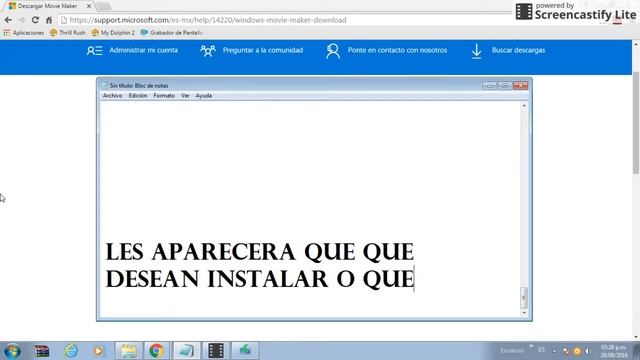Click the download arrow icon
Image resolution: width=640 pixels, height=360 pixels.
click(476, 51)
